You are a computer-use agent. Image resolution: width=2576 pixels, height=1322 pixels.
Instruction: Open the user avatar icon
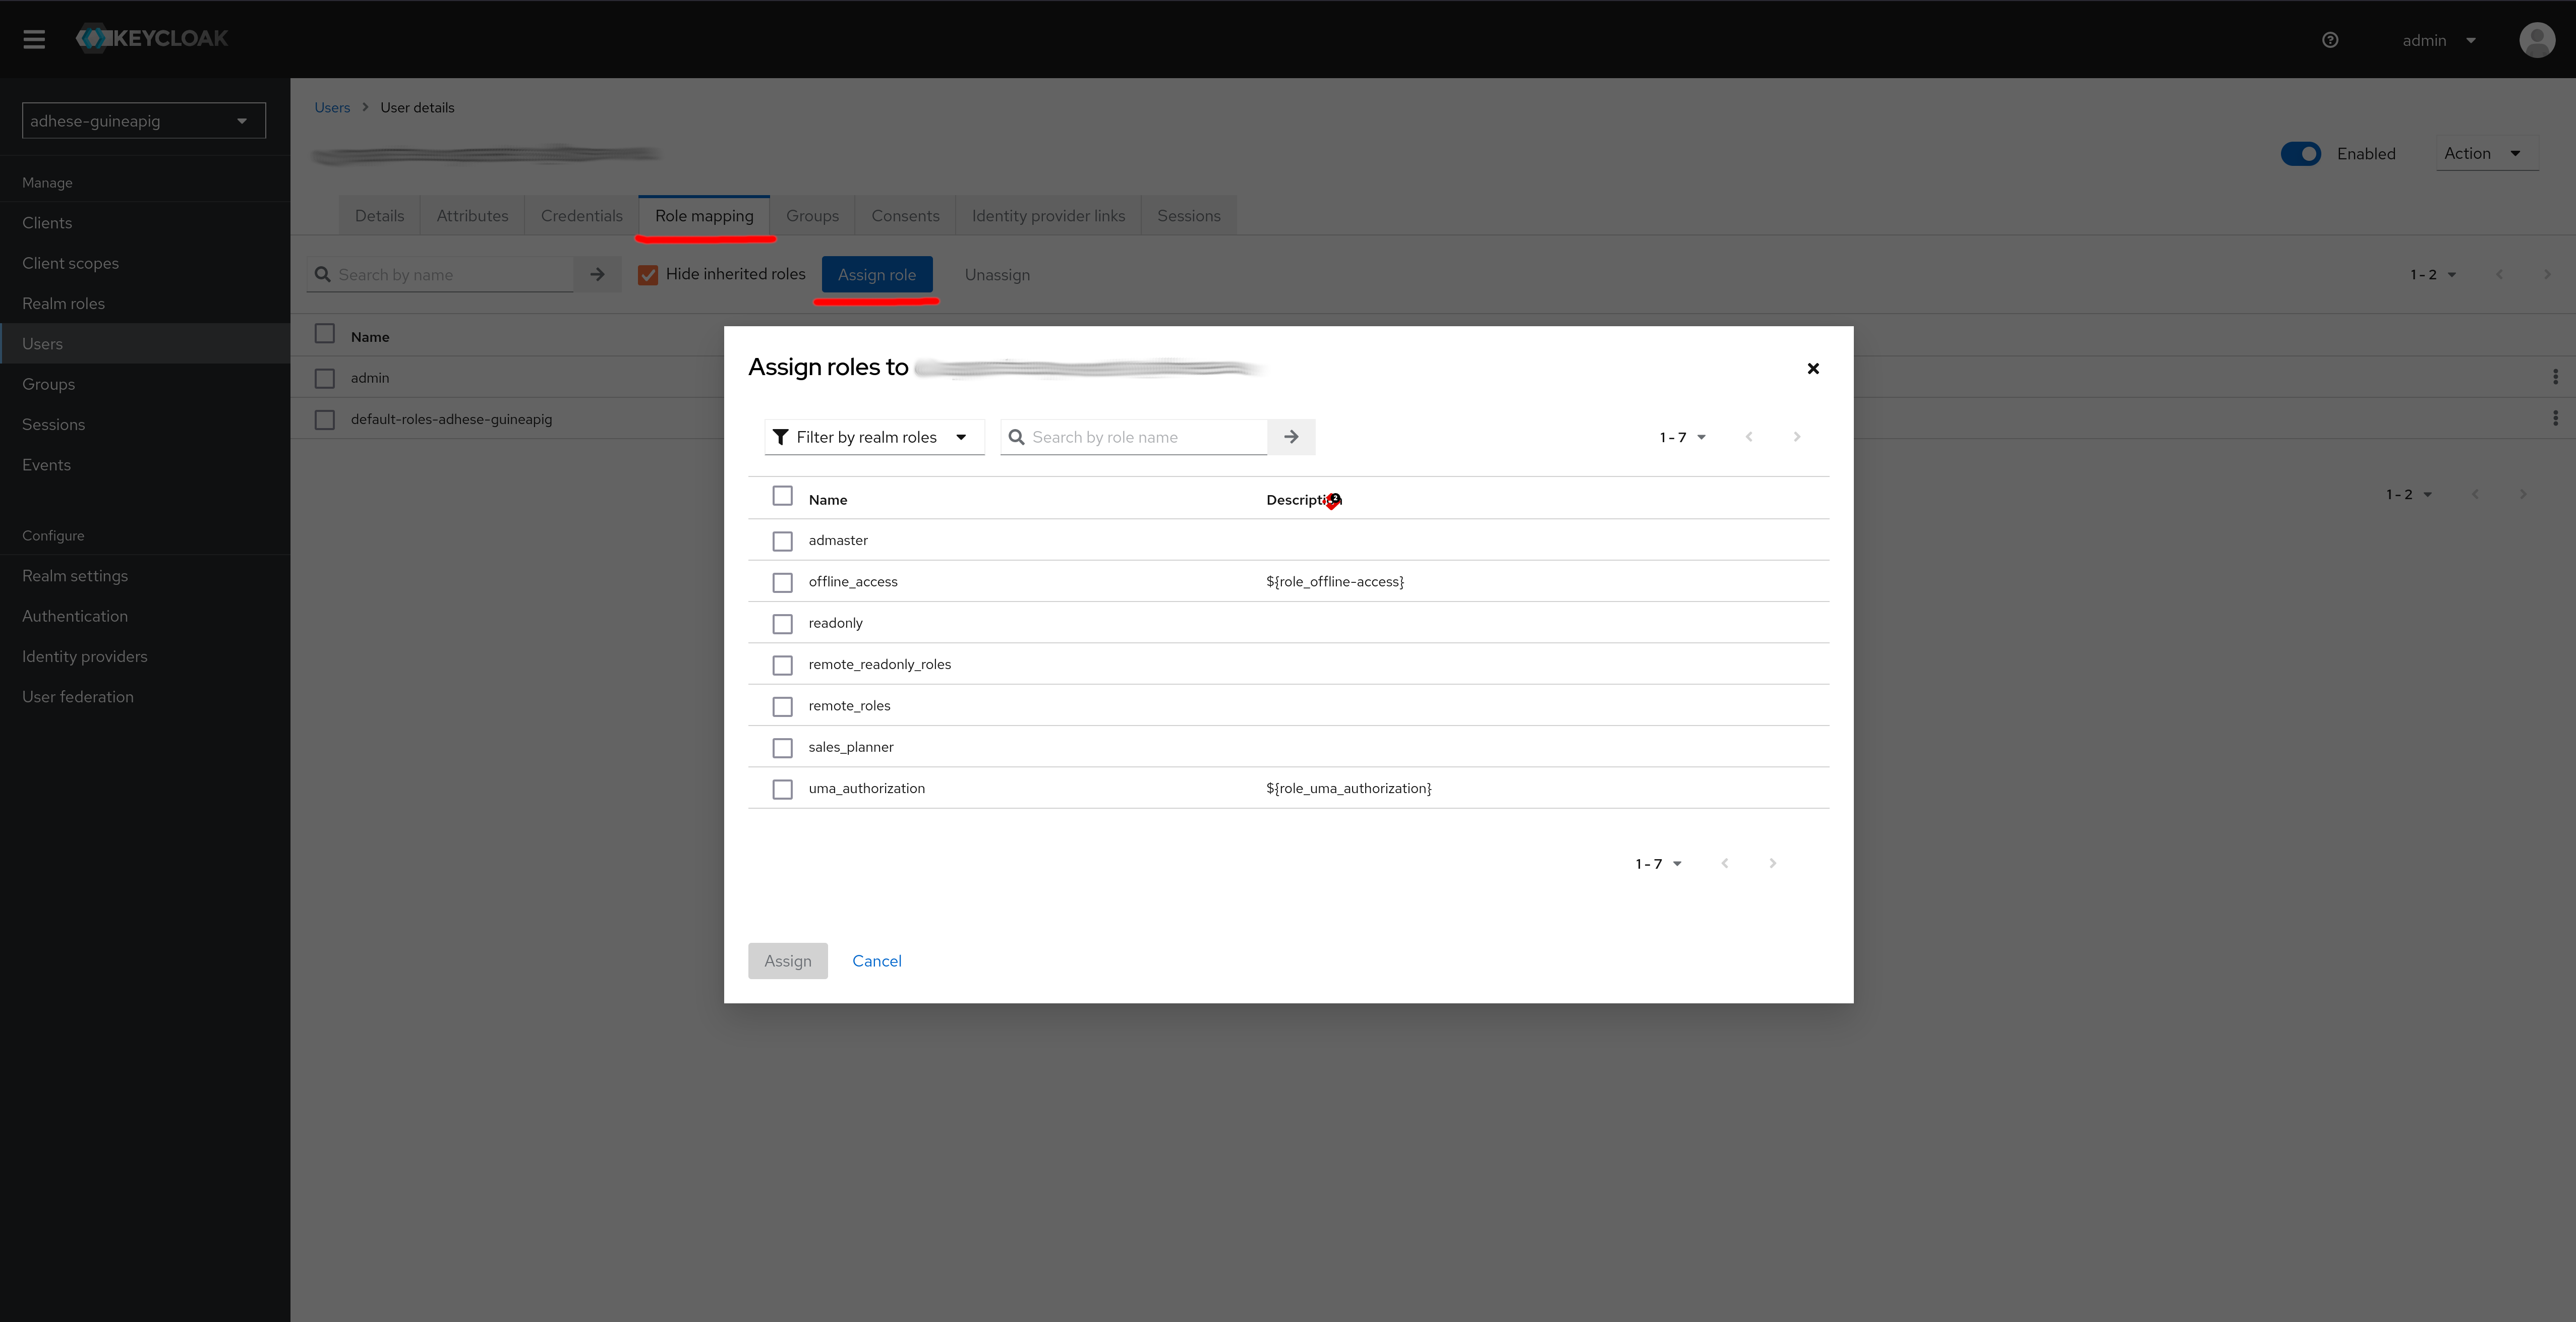pos(2537,40)
